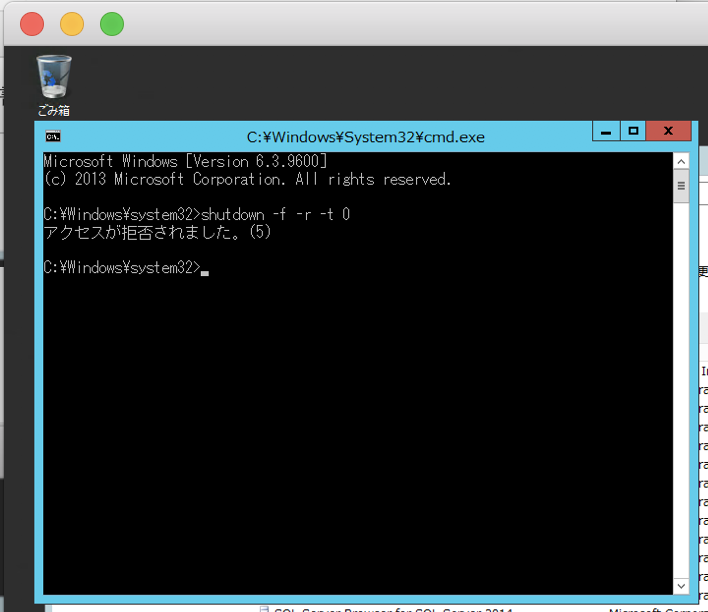Click the cmd scrollbar thumb
The height and width of the screenshot is (612, 708).
(681, 186)
